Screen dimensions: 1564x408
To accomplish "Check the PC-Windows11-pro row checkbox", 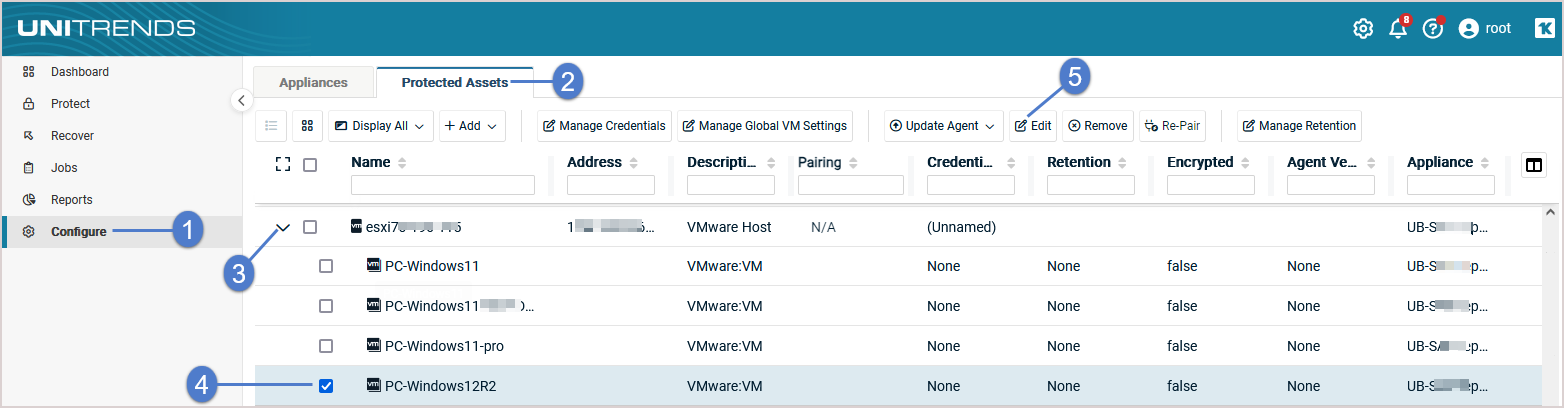I will (x=326, y=346).
